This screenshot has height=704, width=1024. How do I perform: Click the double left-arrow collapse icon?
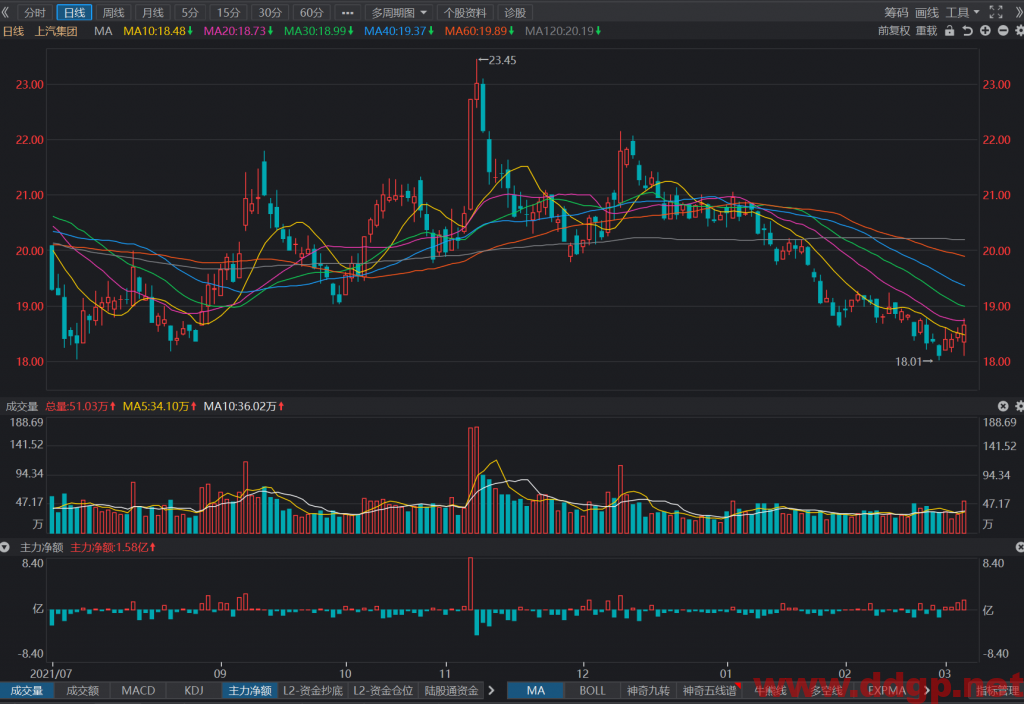coord(5,12)
